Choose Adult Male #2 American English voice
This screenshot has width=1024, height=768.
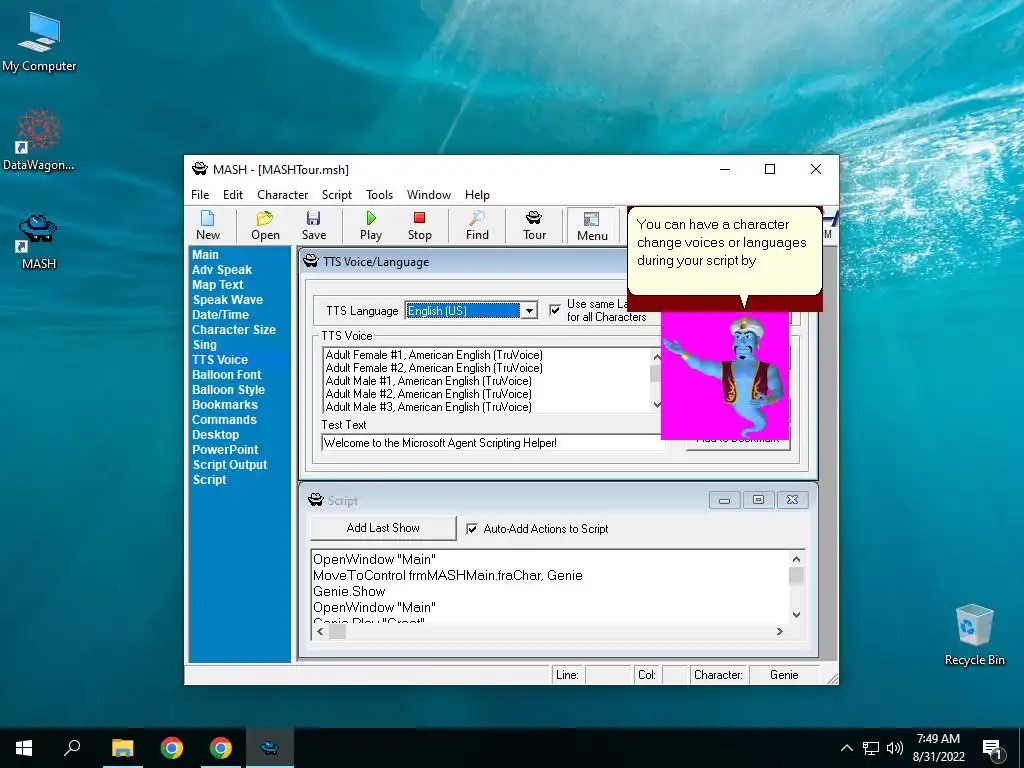click(428, 394)
